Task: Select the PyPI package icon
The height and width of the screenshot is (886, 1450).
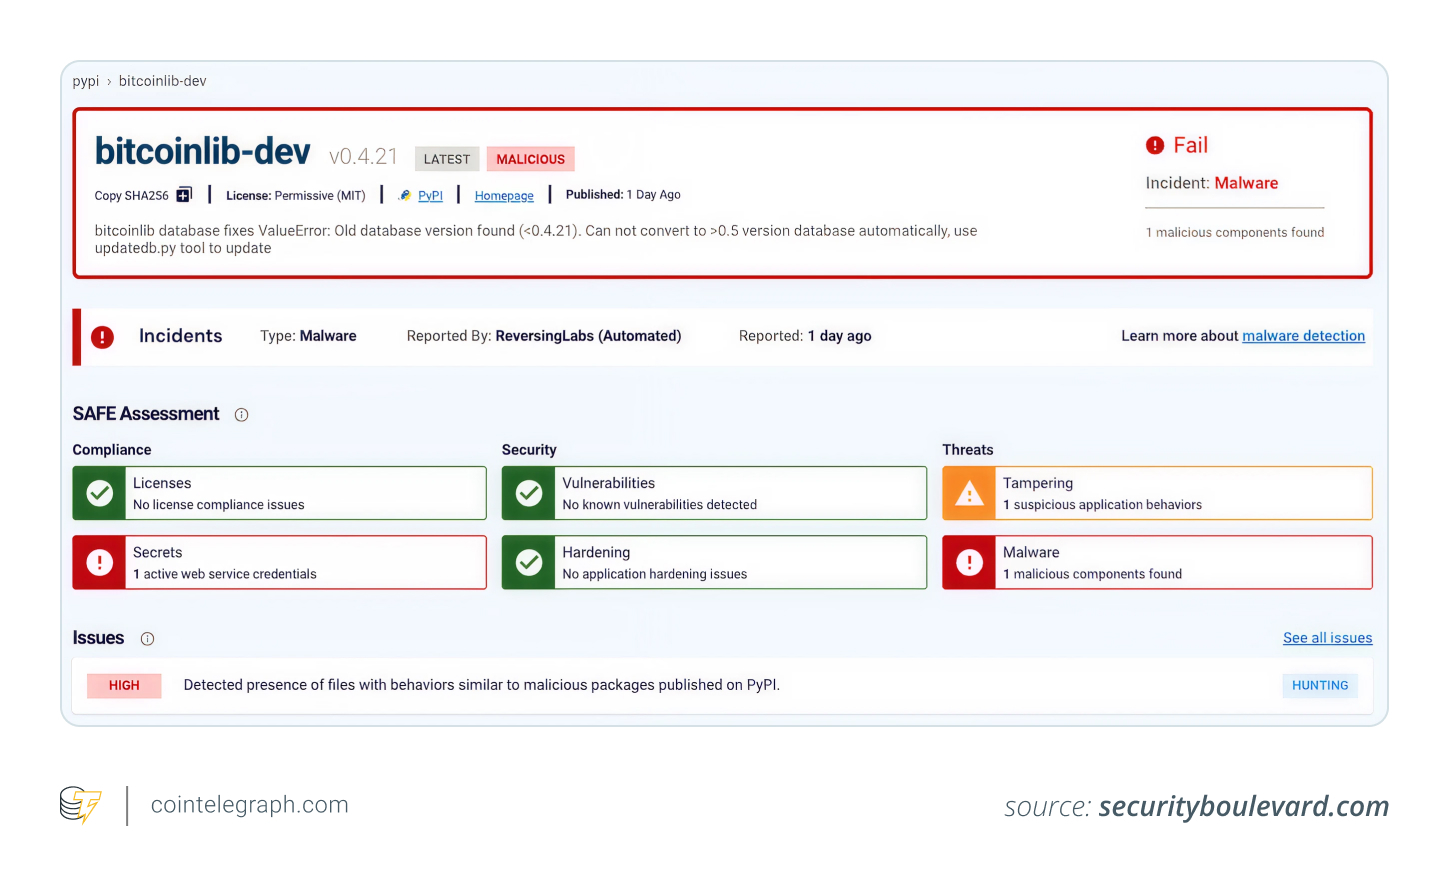Action: click(404, 195)
